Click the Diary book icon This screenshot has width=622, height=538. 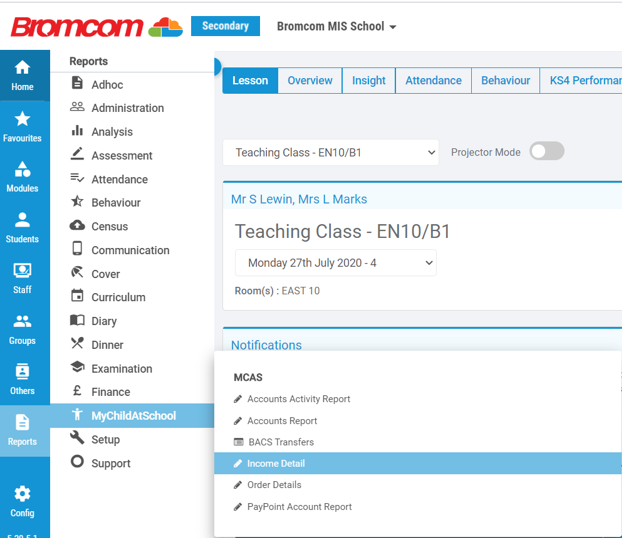click(x=77, y=320)
